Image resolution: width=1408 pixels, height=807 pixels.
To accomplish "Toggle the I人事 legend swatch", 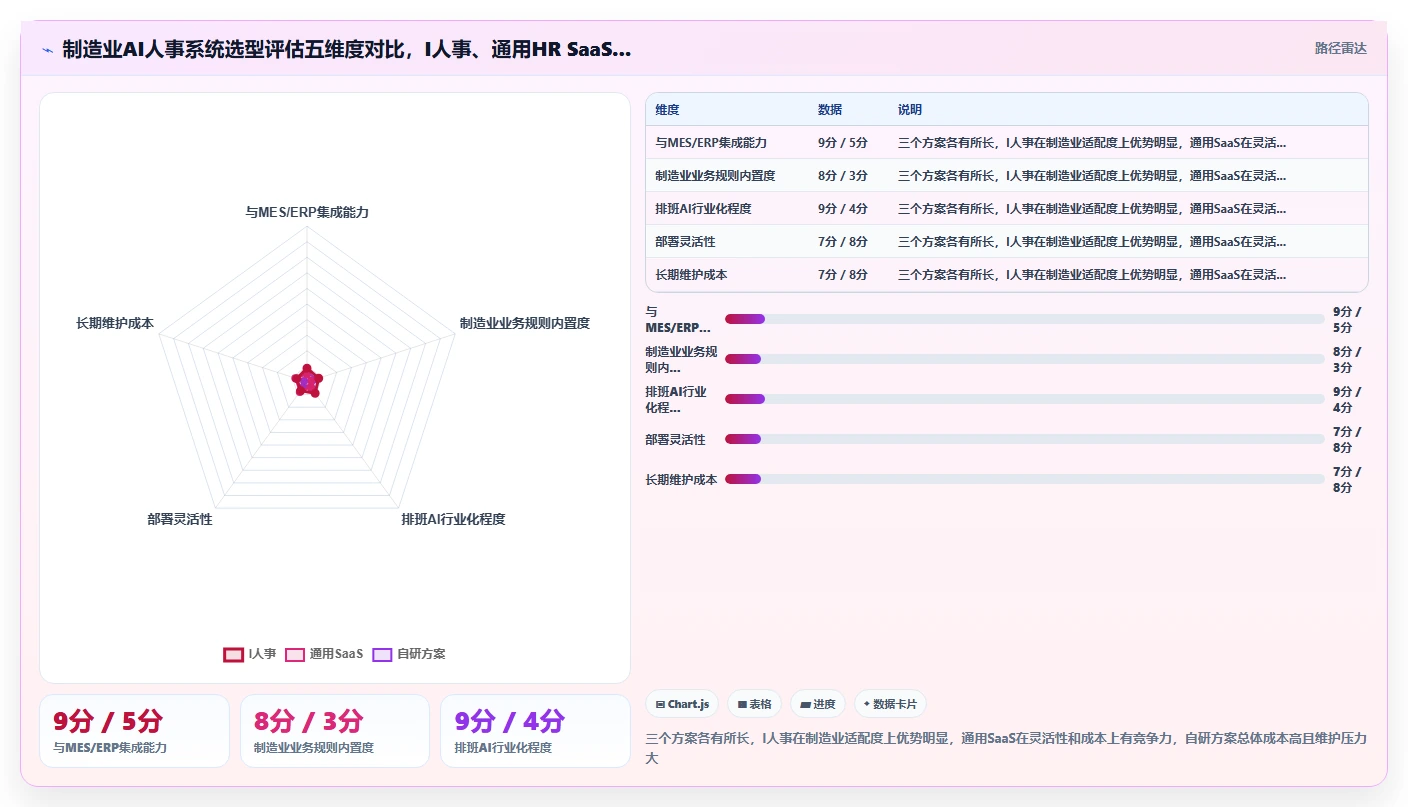I will [233, 654].
